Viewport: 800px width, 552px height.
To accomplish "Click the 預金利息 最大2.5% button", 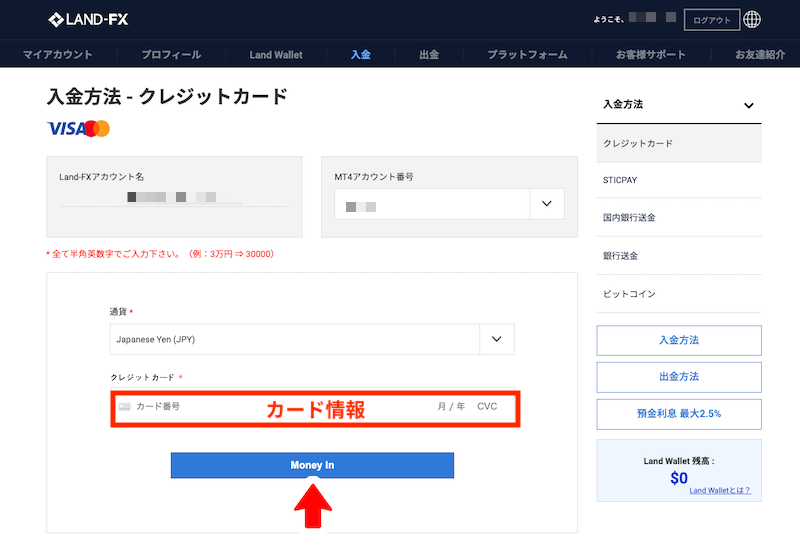I will 679,414.
